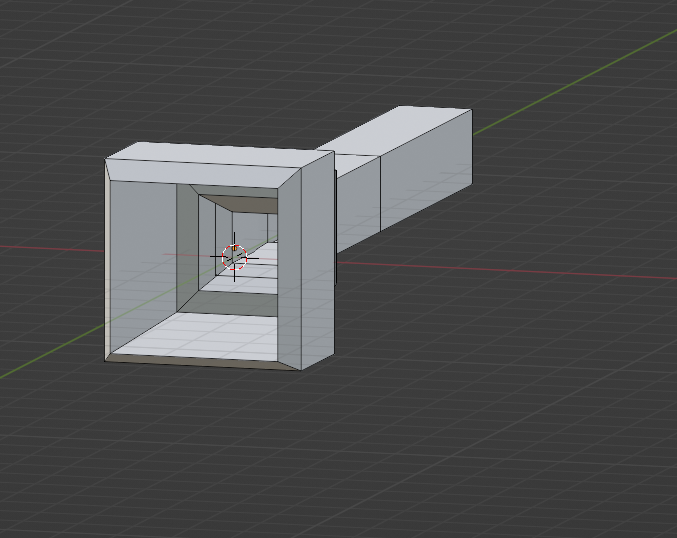
Task: Select the side face of the middle connector segment
Action: [x=358, y=205]
